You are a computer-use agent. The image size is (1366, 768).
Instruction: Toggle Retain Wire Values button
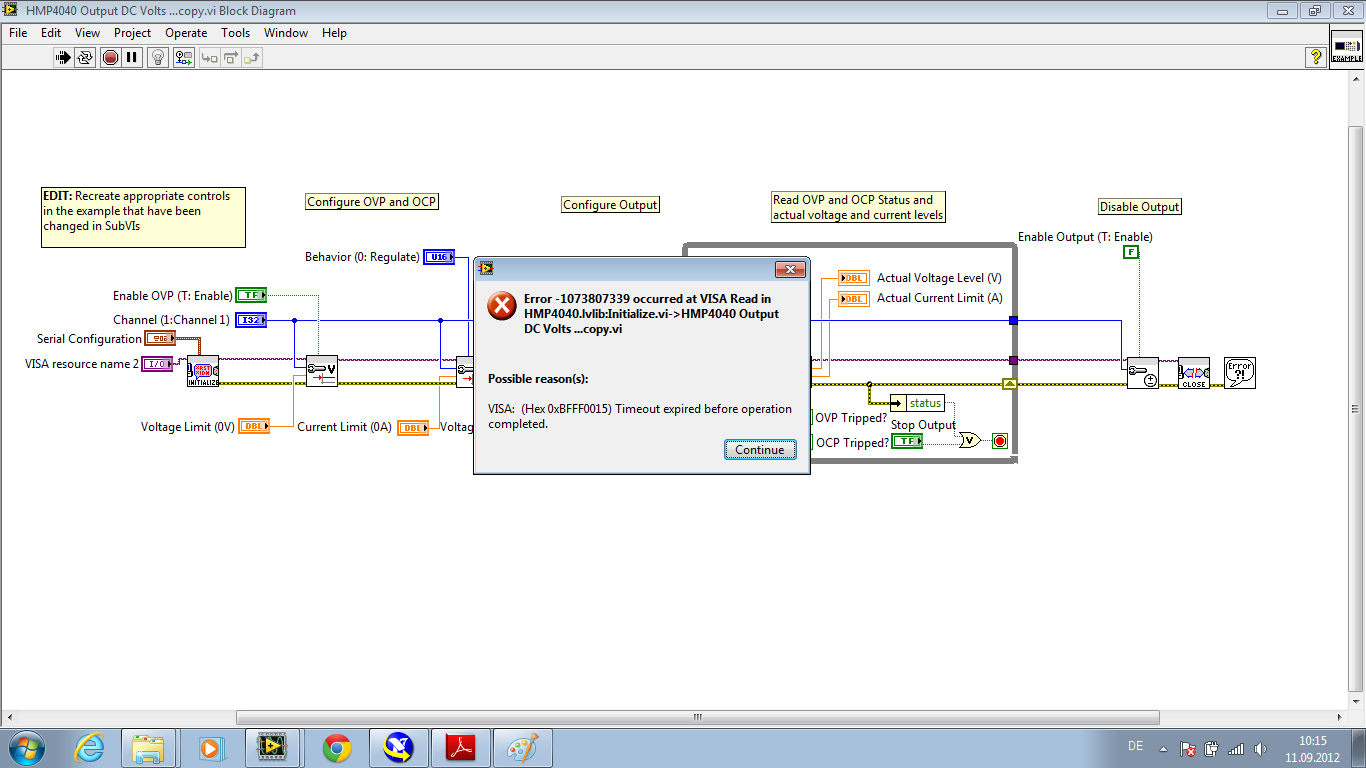coord(184,57)
